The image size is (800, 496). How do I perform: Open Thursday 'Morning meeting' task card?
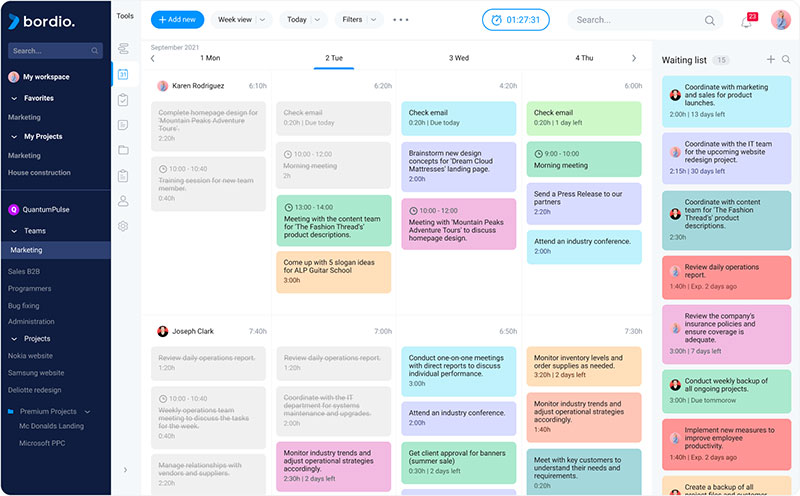click(584, 159)
